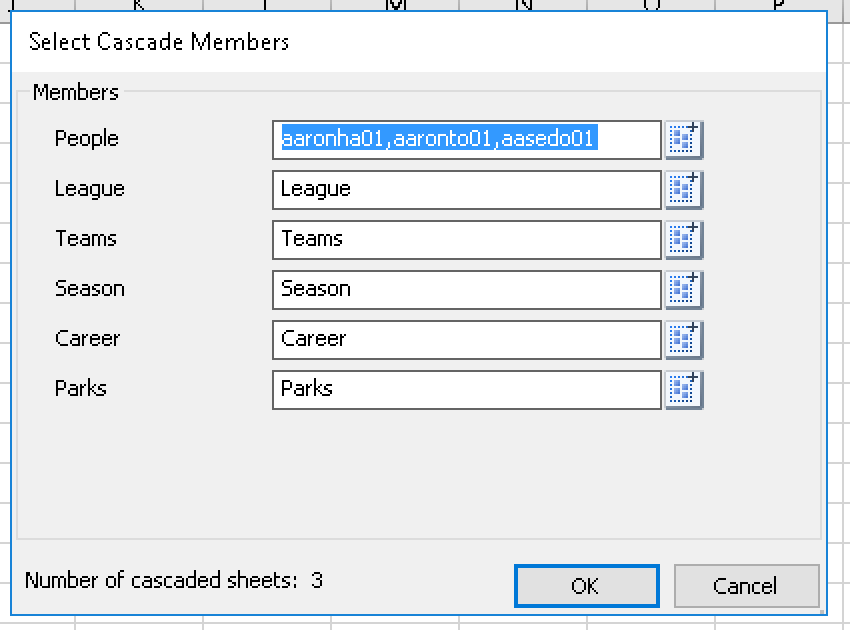Cancel the Select Cascade Members dialog
This screenshot has height=630, width=850.
[x=746, y=586]
